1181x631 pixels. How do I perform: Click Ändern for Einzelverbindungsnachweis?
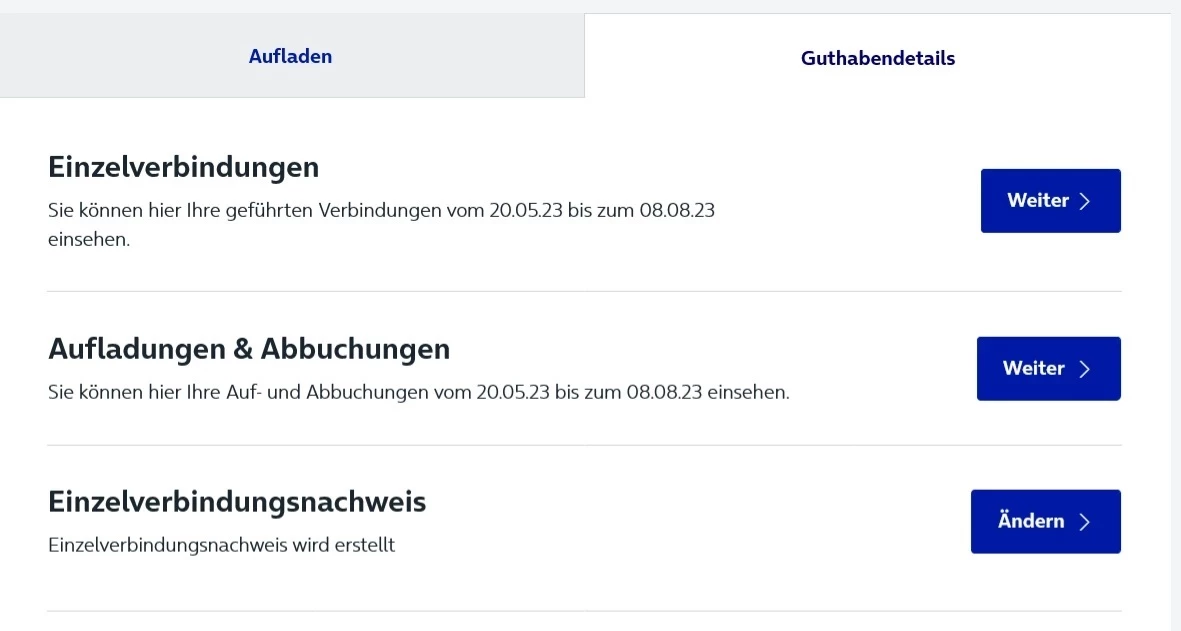pos(1045,521)
